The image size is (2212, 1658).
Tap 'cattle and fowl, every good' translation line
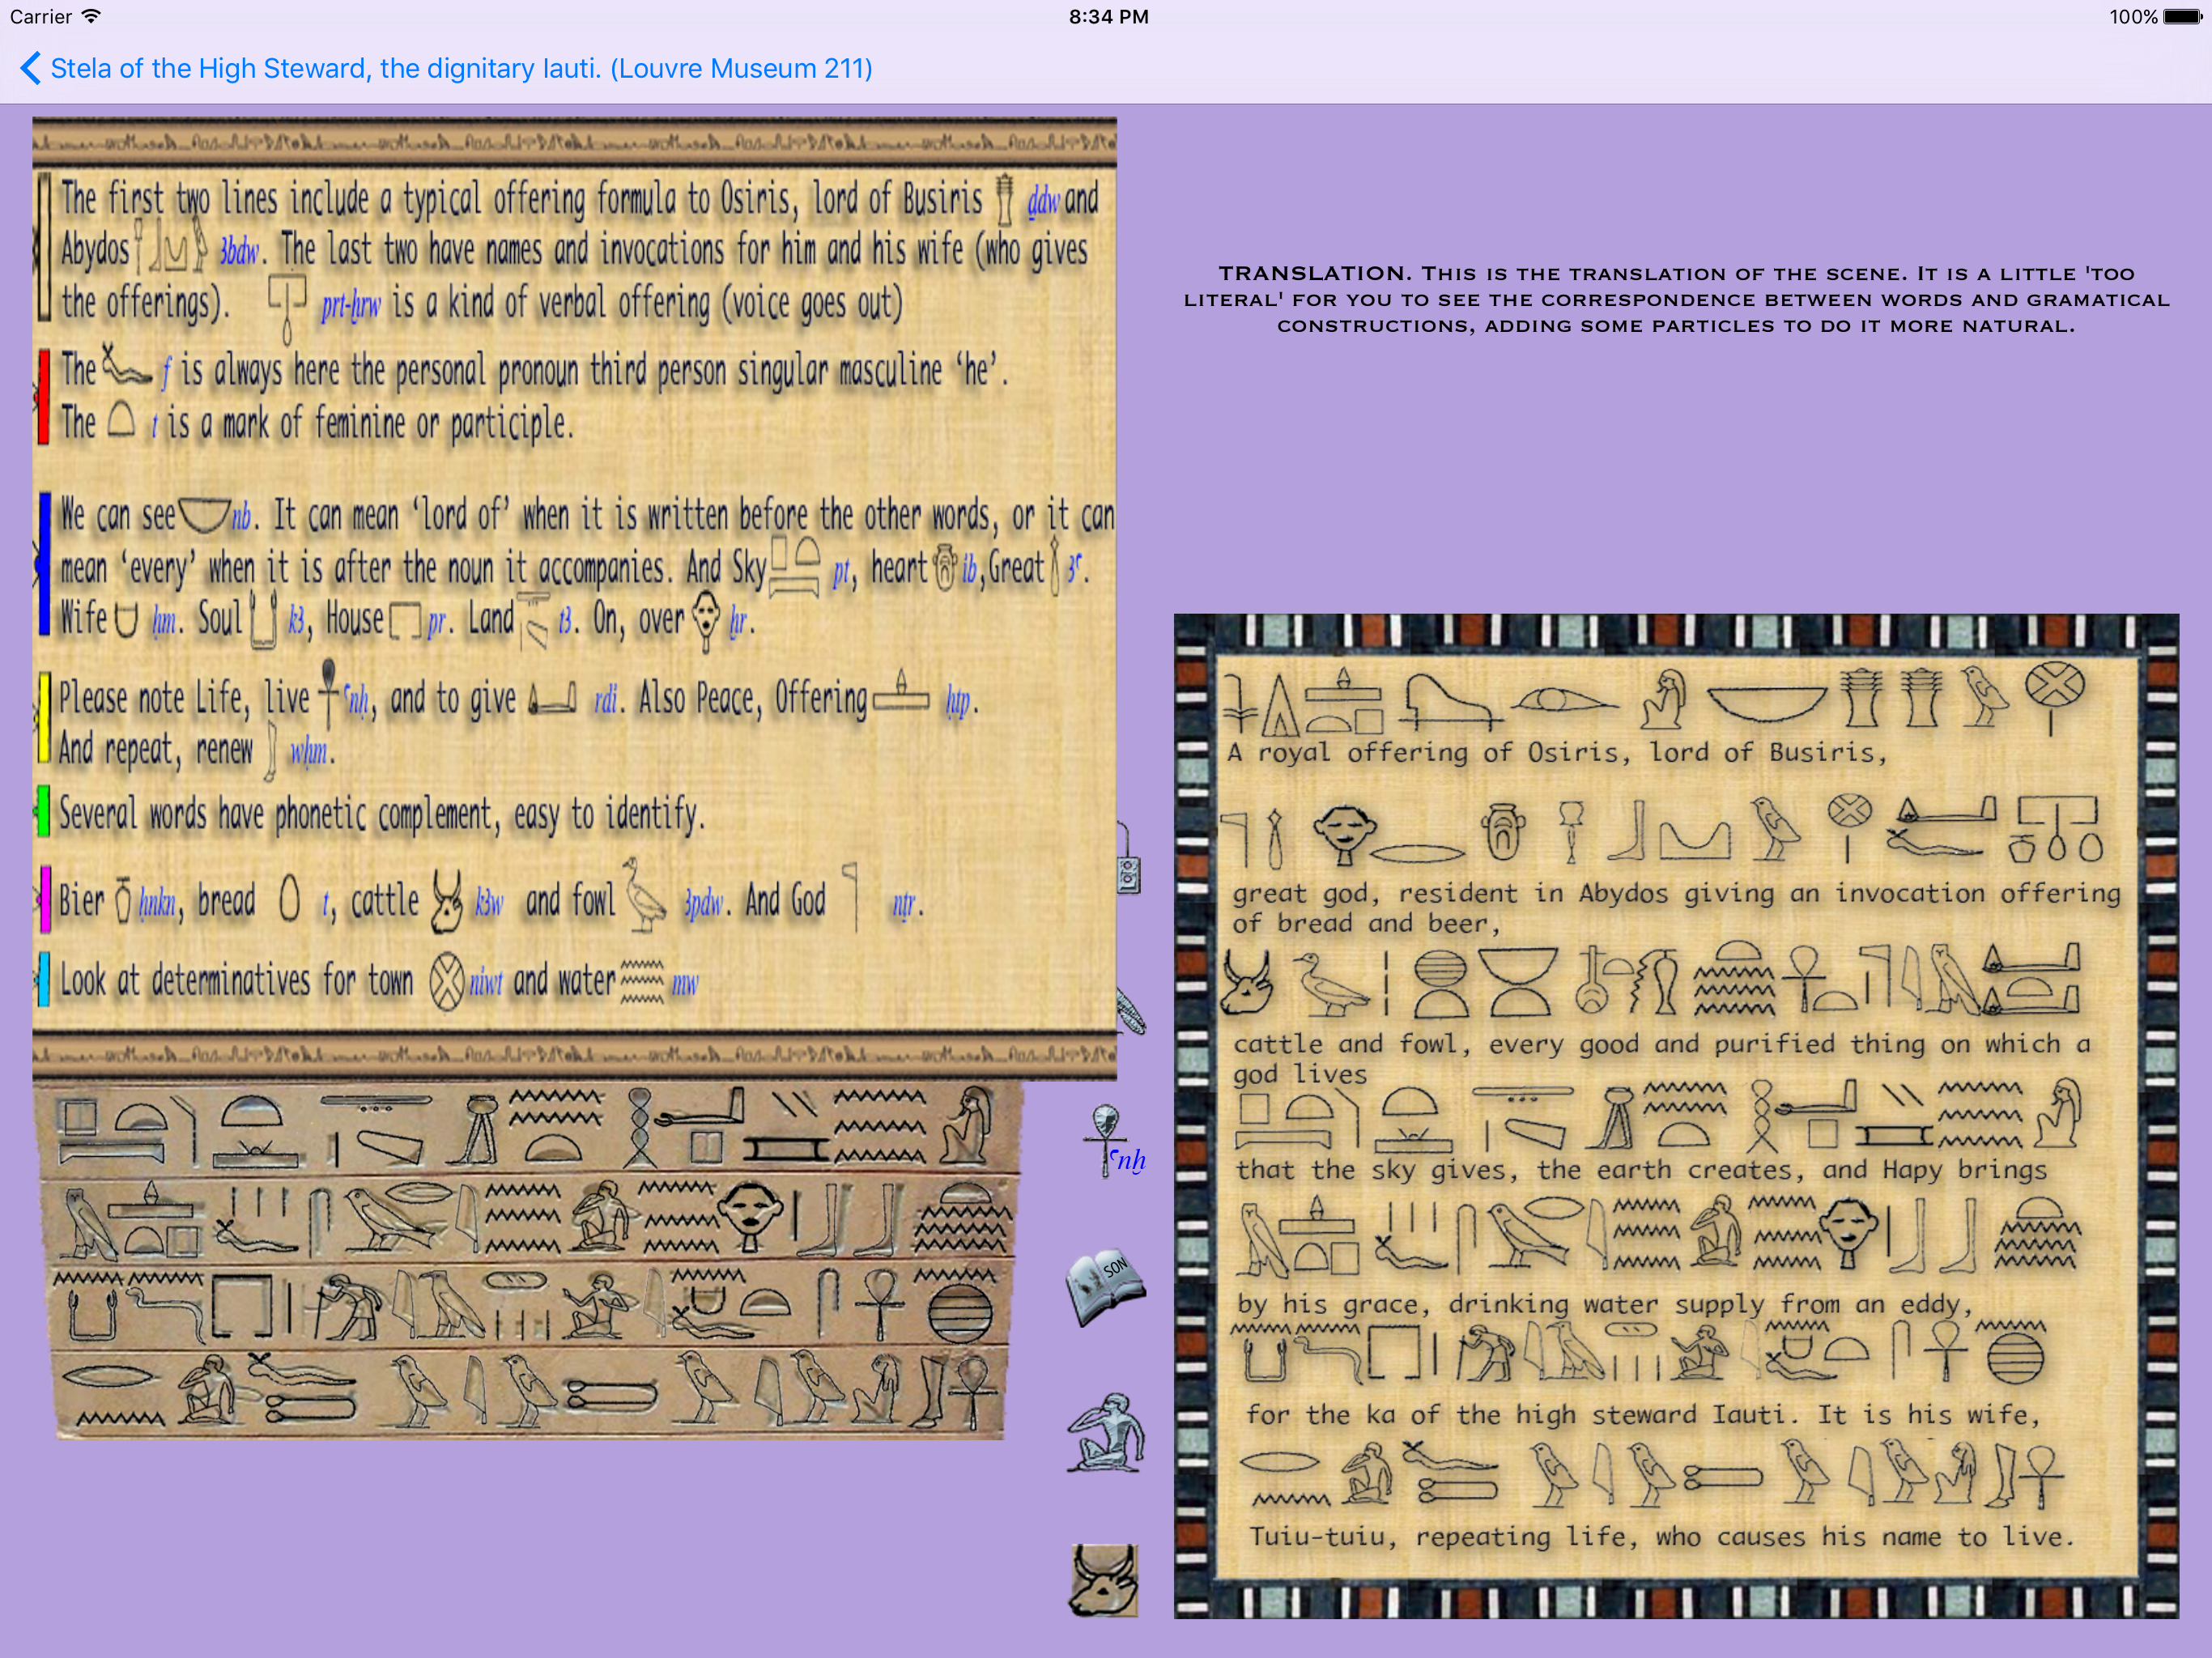pos(1661,1058)
